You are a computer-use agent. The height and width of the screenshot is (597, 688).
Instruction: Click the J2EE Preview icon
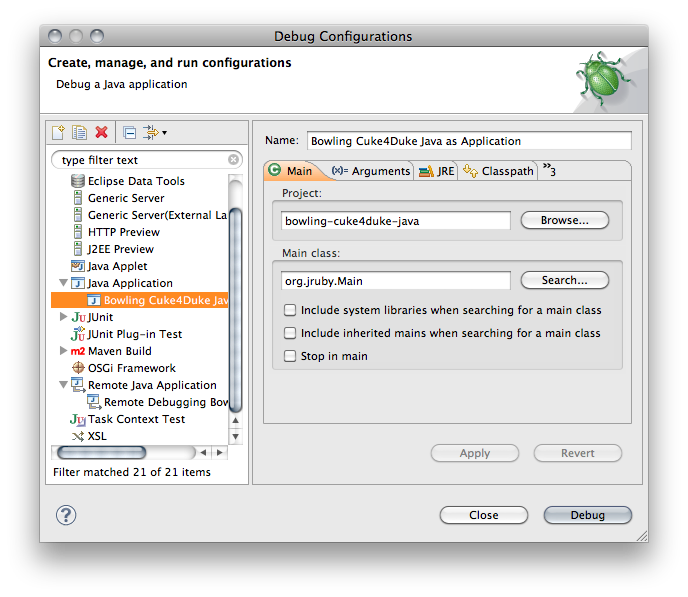click(78, 249)
